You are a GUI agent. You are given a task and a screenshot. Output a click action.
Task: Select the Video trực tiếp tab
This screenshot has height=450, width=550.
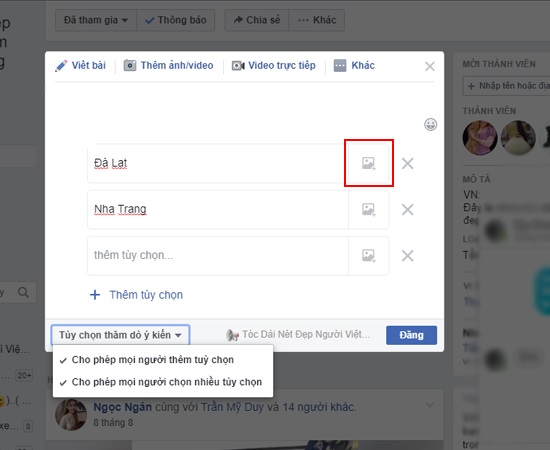(x=274, y=66)
